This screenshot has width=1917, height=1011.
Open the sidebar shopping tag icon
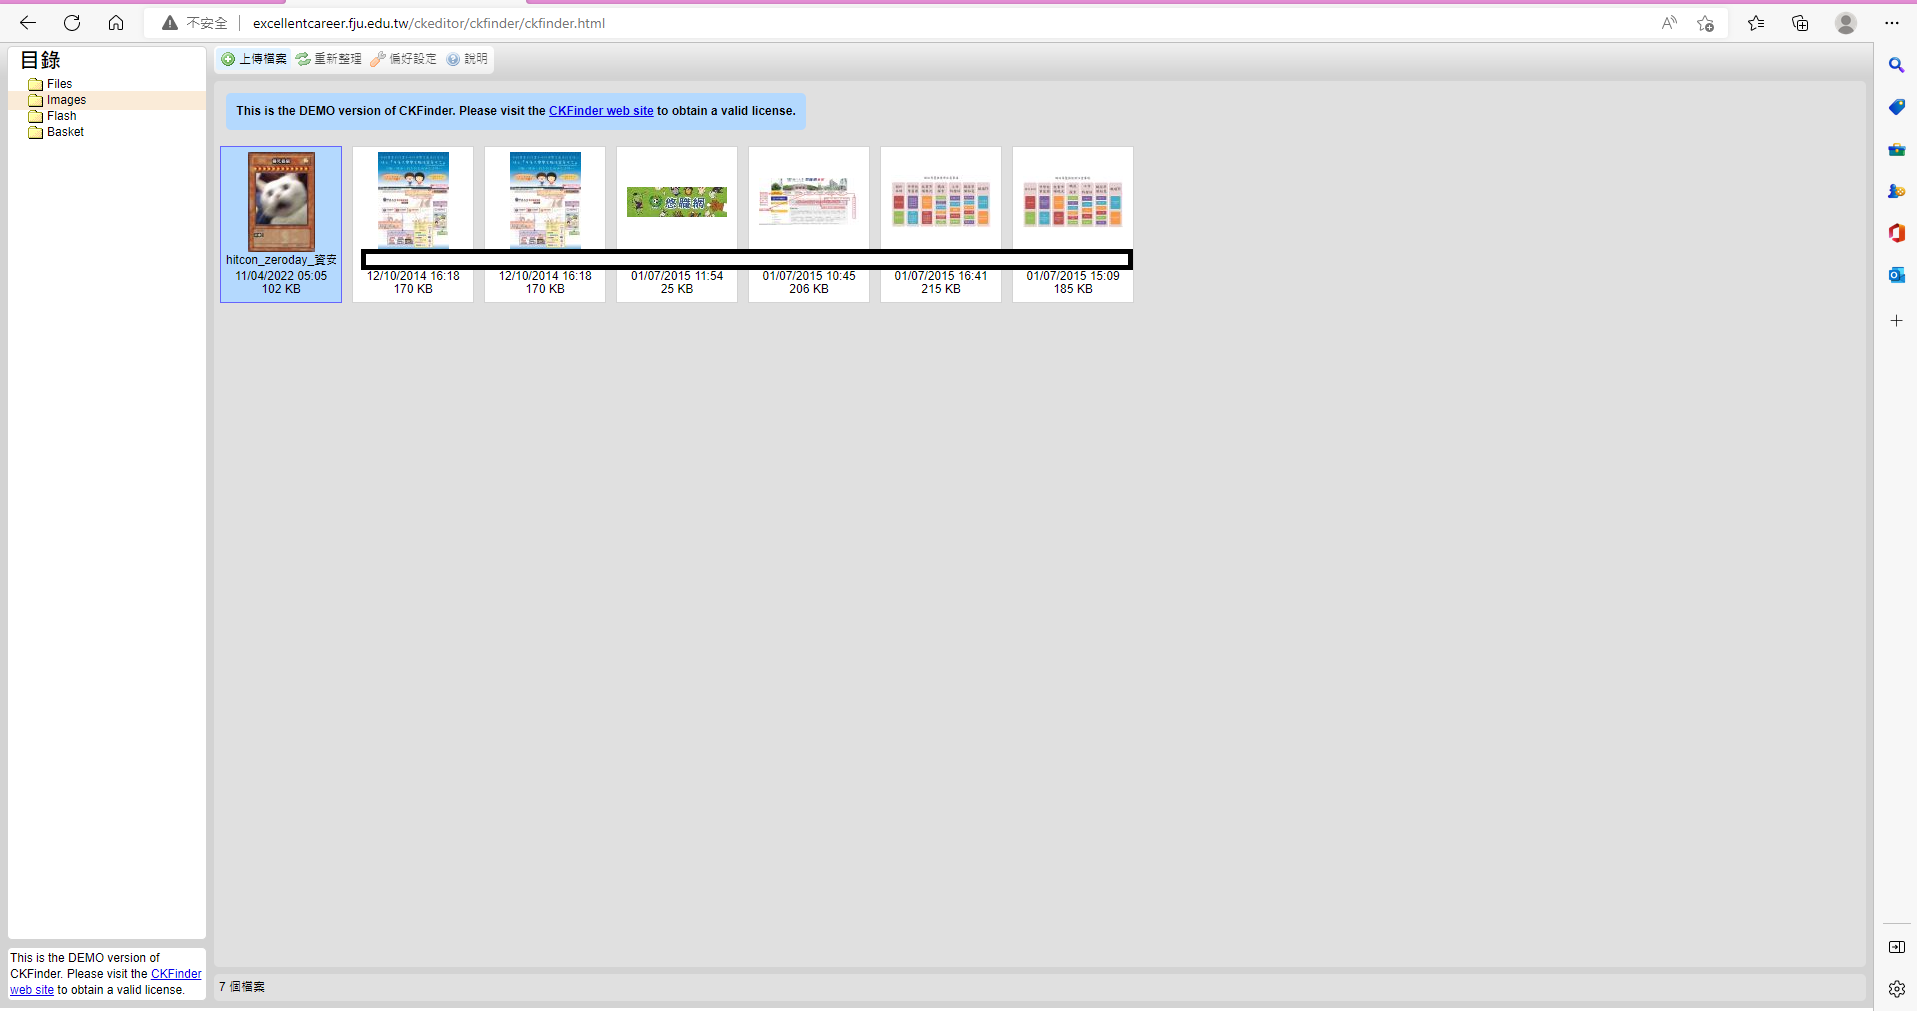(1896, 107)
